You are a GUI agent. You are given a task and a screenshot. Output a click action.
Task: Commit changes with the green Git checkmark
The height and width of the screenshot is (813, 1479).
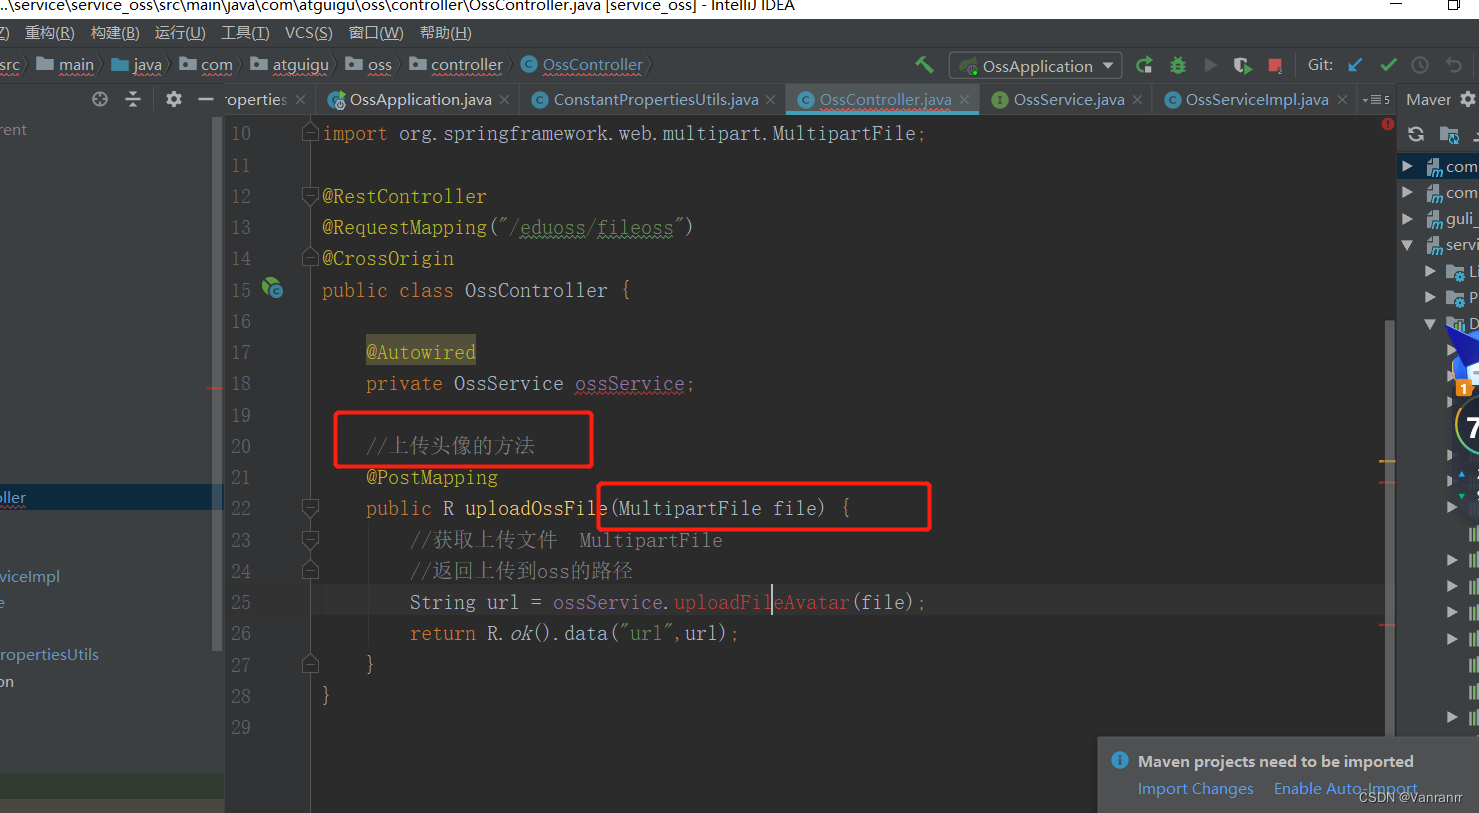1388,65
